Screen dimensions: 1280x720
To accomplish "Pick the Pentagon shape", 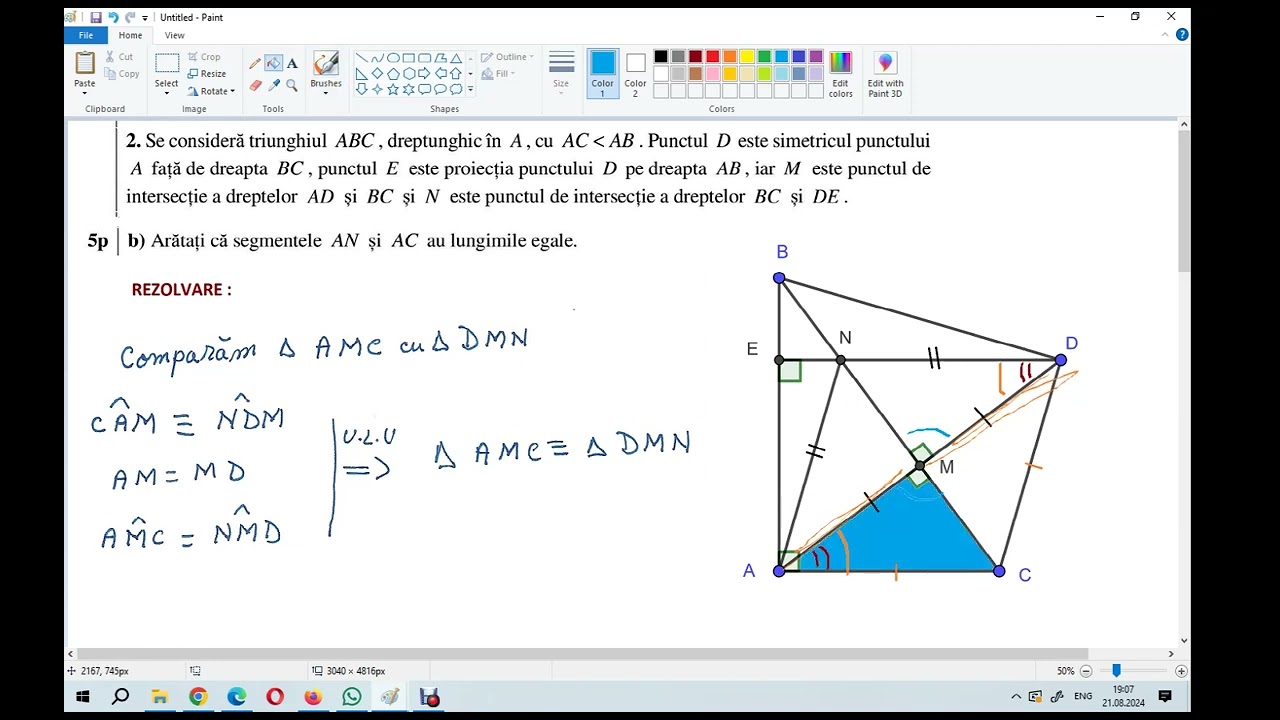I will pos(393,74).
